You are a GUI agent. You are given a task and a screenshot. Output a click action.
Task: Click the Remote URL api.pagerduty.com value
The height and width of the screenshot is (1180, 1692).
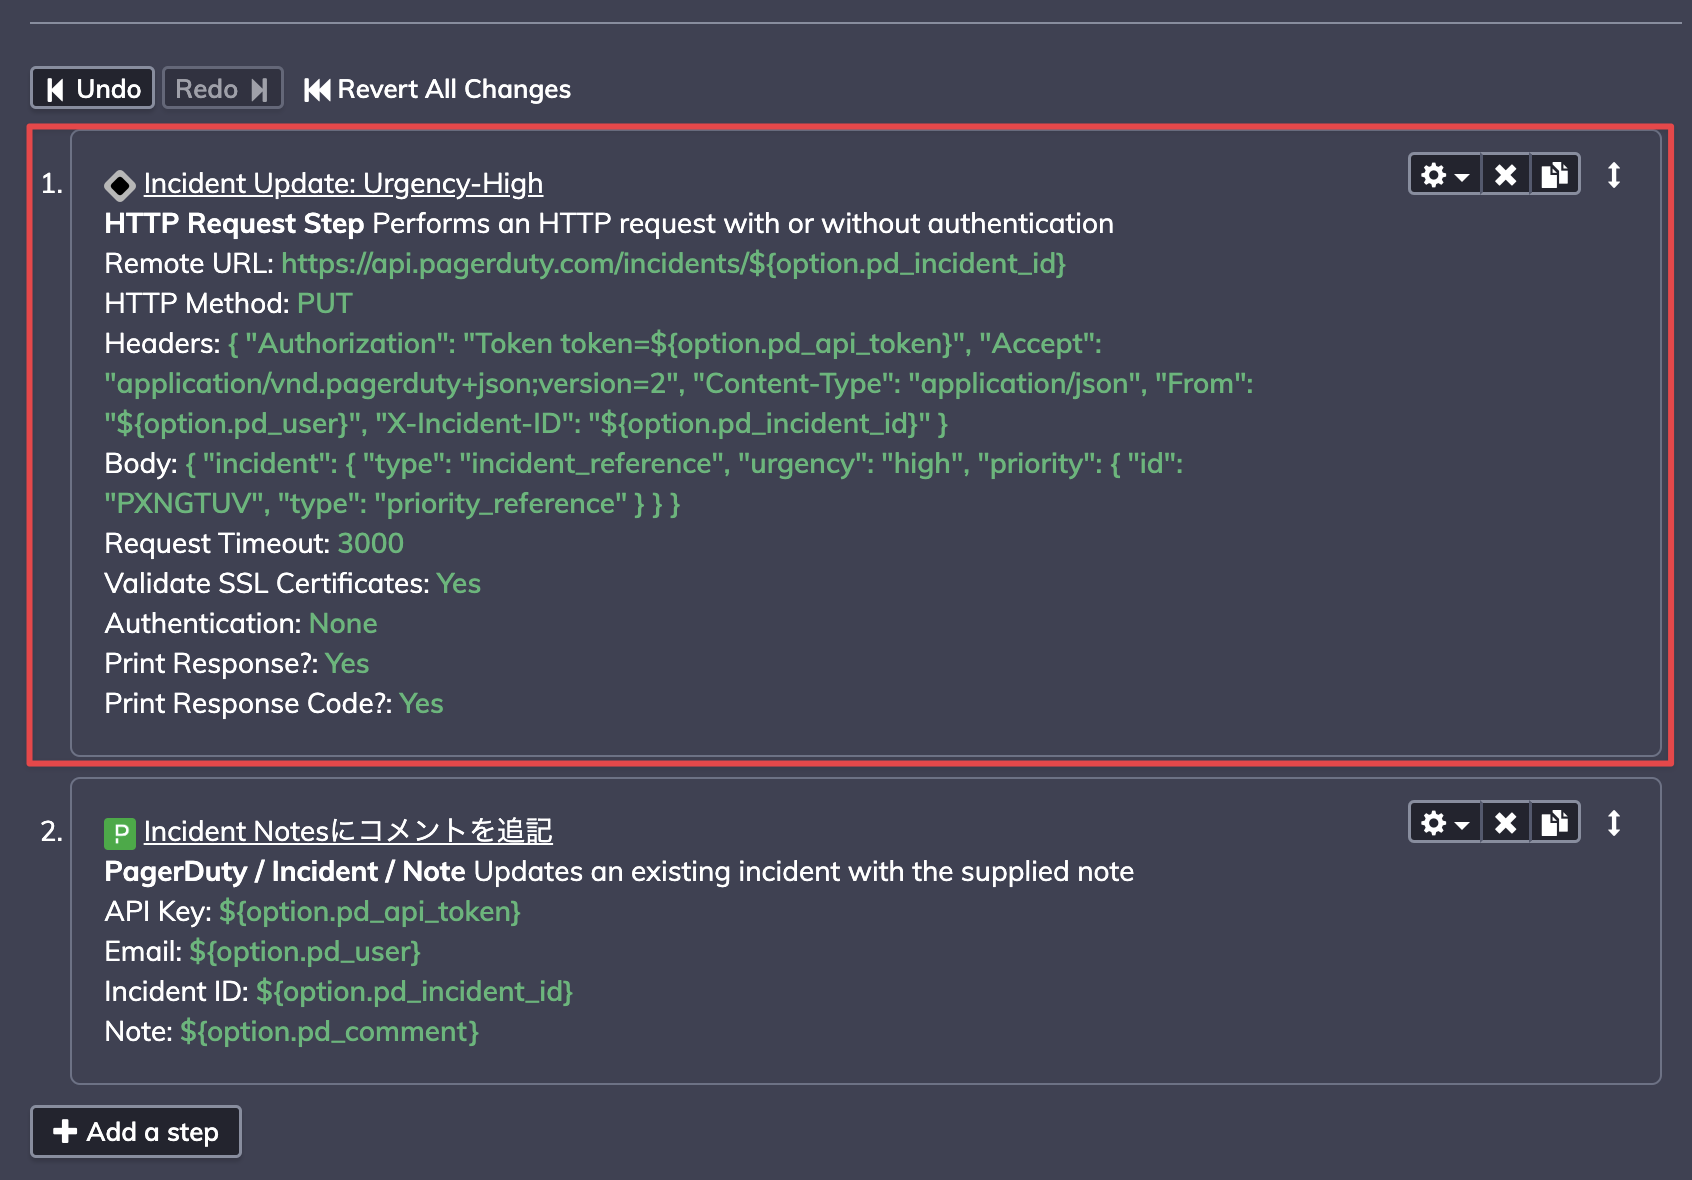tap(673, 263)
